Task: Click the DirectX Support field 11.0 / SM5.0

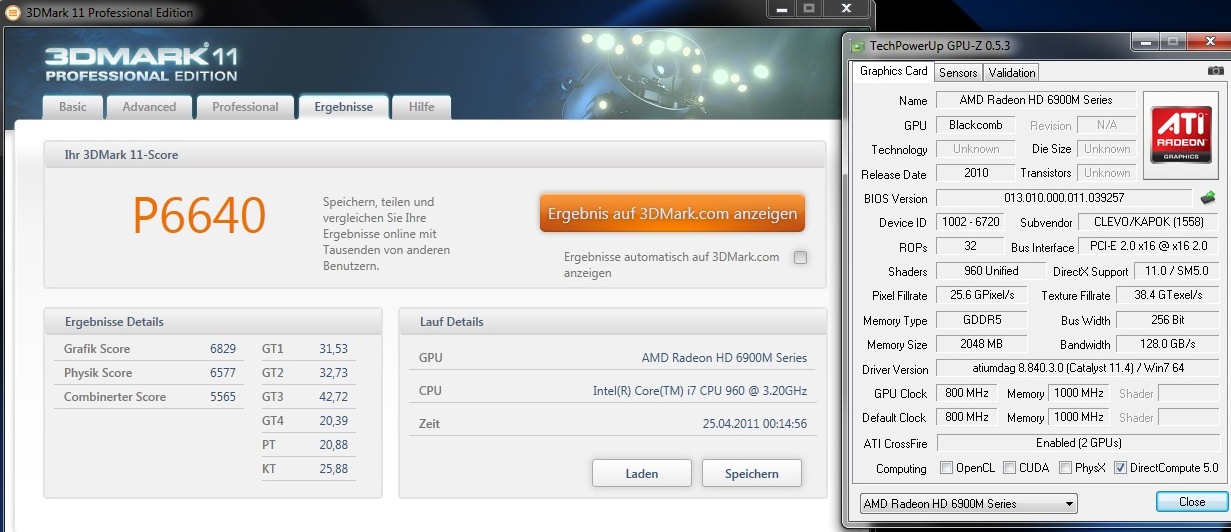Action: (x=1175, y=271)
